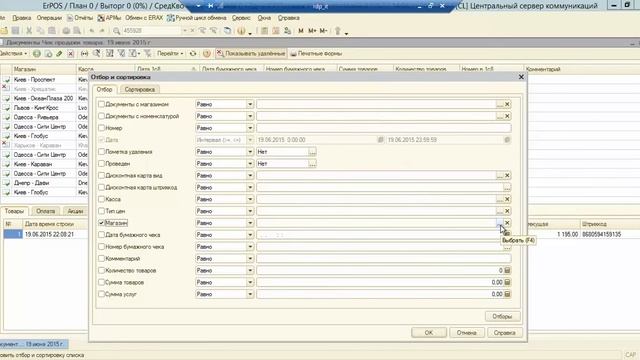
Task: Enable the Касса filter checkbox
Action: click(101, 199)
